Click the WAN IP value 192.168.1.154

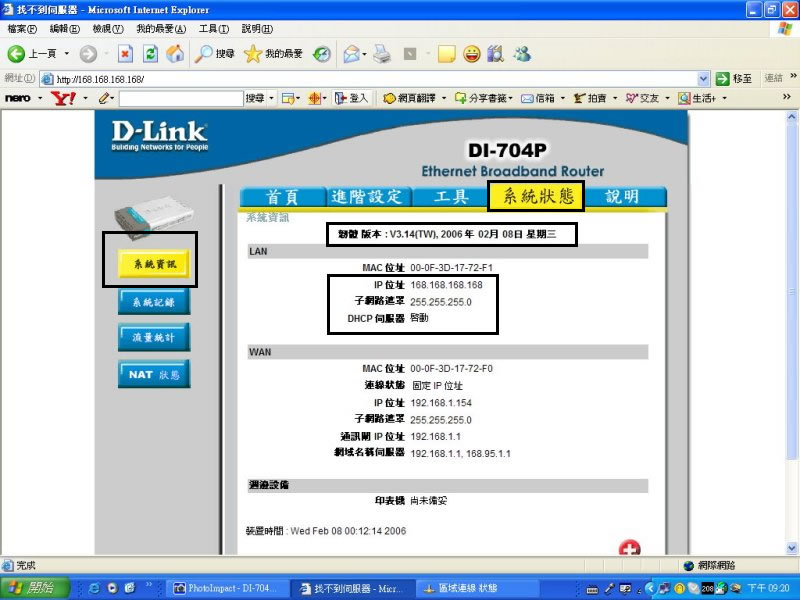coord(441,403)
